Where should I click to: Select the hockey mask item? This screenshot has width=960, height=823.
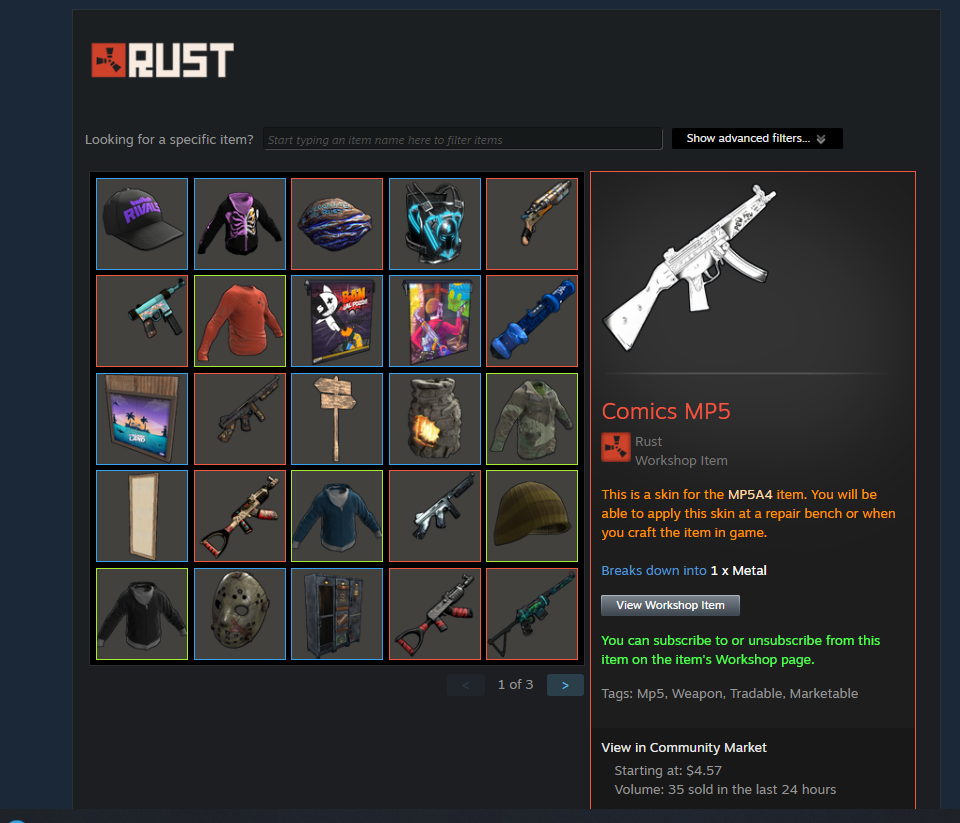coord(239,614)
